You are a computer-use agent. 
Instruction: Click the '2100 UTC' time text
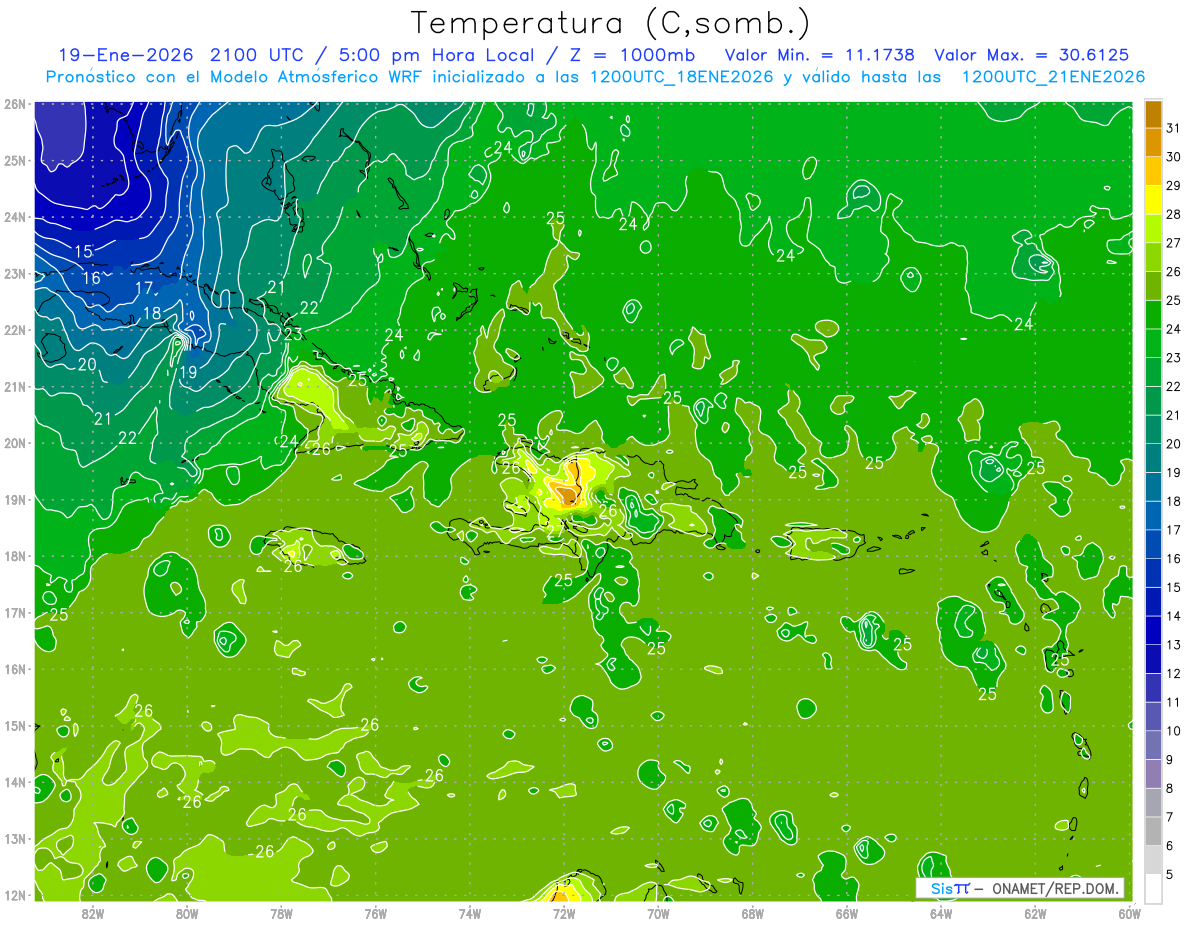point(257,55)
